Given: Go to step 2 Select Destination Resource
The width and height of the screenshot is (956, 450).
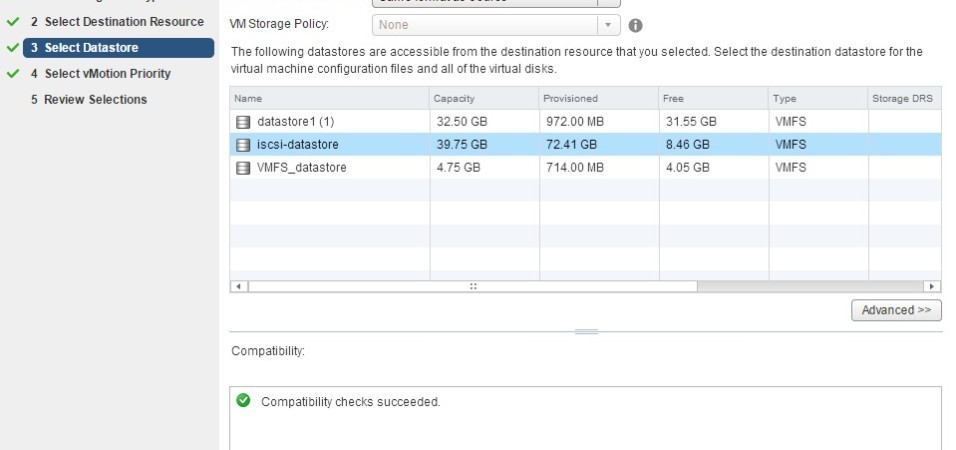Looking at the screenshot, I should pyautogui.click(x=118, y=22).
